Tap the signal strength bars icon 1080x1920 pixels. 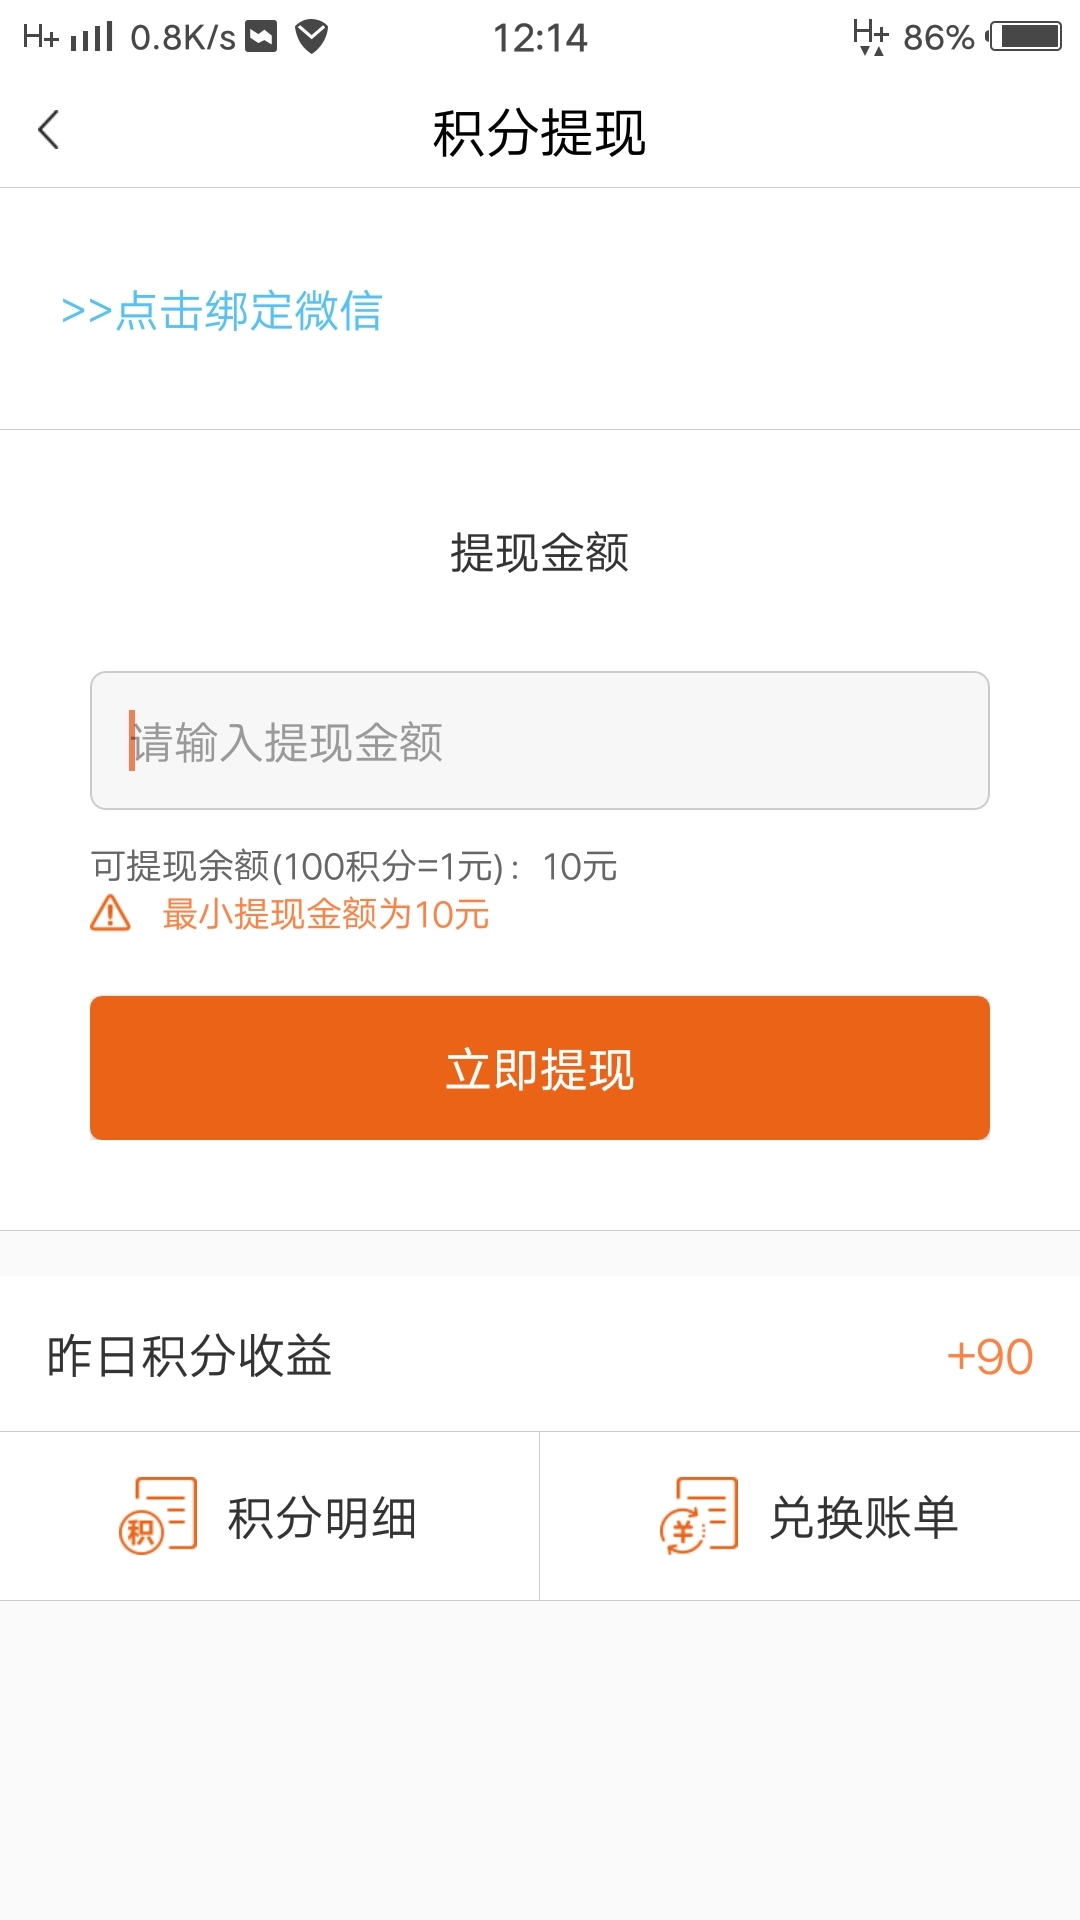[x=91, y=37]
